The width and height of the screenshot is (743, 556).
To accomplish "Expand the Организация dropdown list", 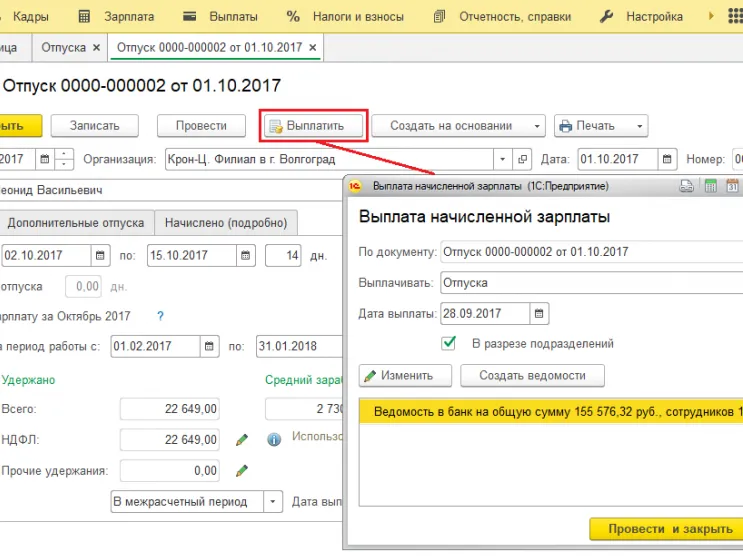I will coord(503,159).
